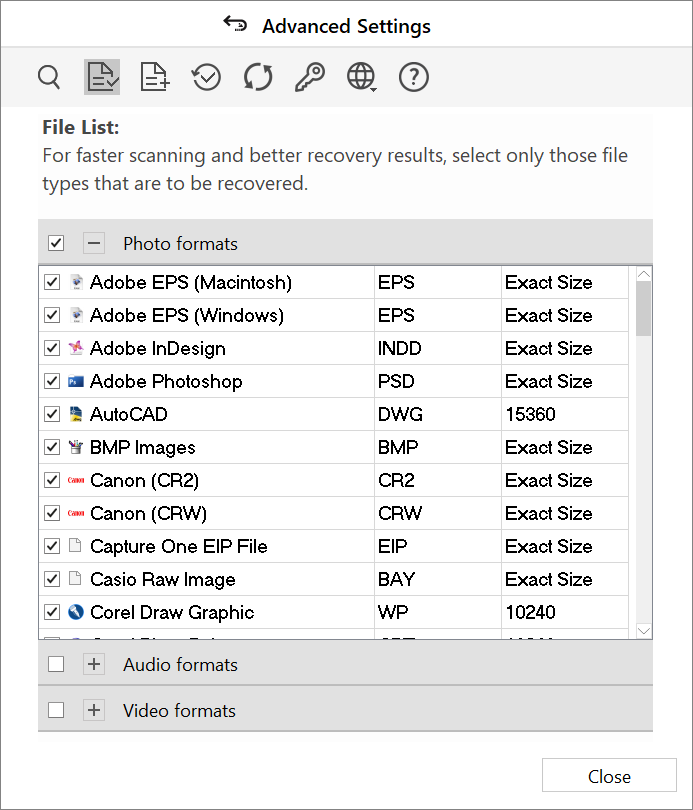Click the size value 15360 for AutoCAD
This screenshot has width=693, height=810.
(530, 414)
